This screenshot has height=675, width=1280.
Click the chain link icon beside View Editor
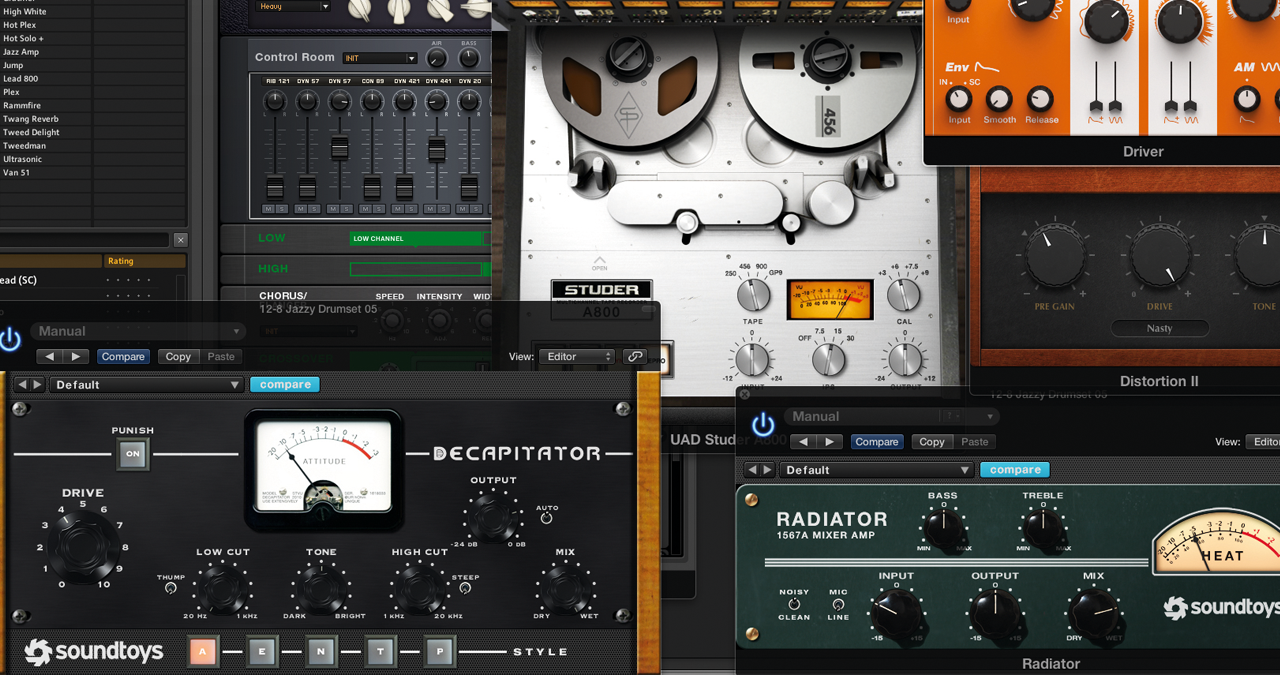point(635,354)
